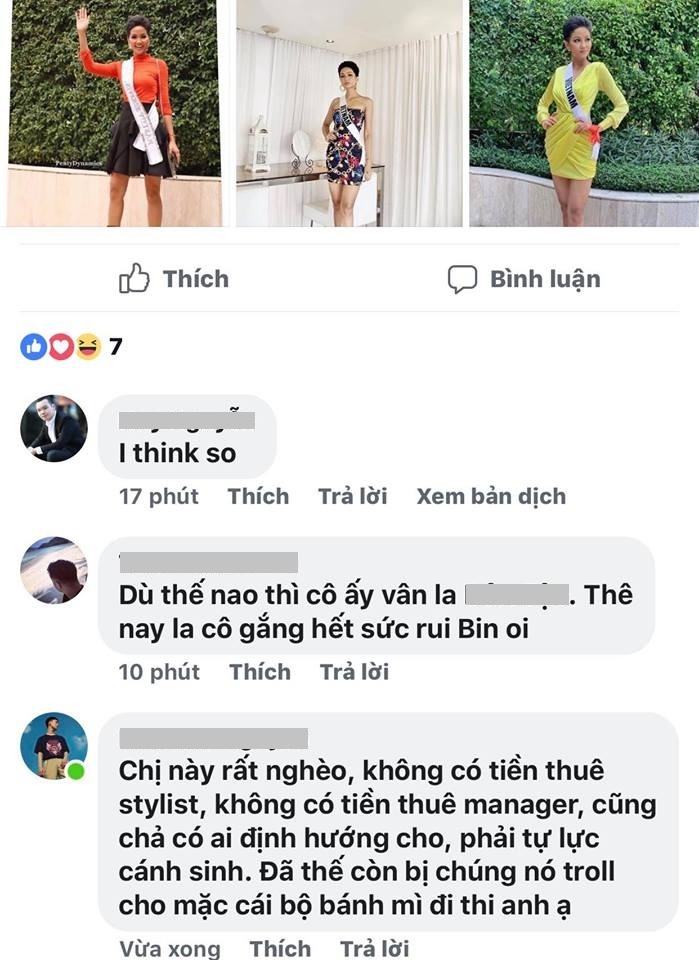This screenshot has height=960, width=699.
Task: Reply to the 'I think so' comment
Action: pyautogui.click(x=353, y=496)
